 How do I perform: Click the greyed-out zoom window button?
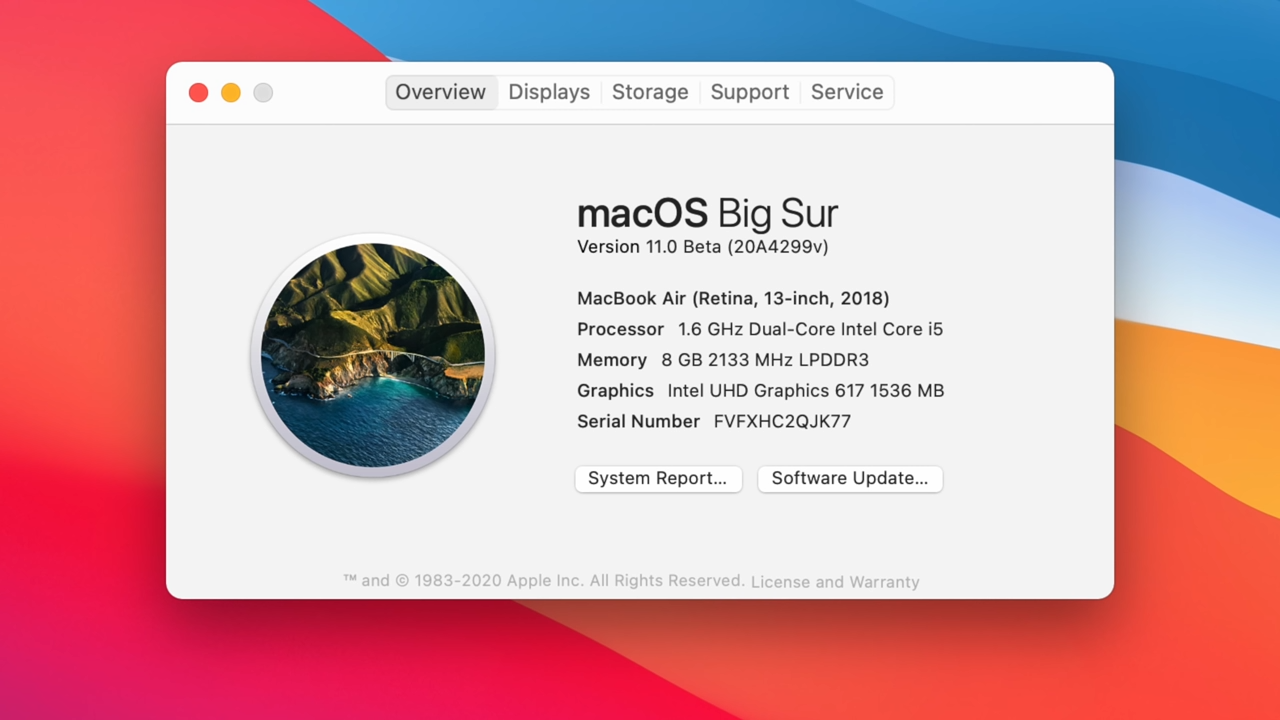[x=263, y=93]
